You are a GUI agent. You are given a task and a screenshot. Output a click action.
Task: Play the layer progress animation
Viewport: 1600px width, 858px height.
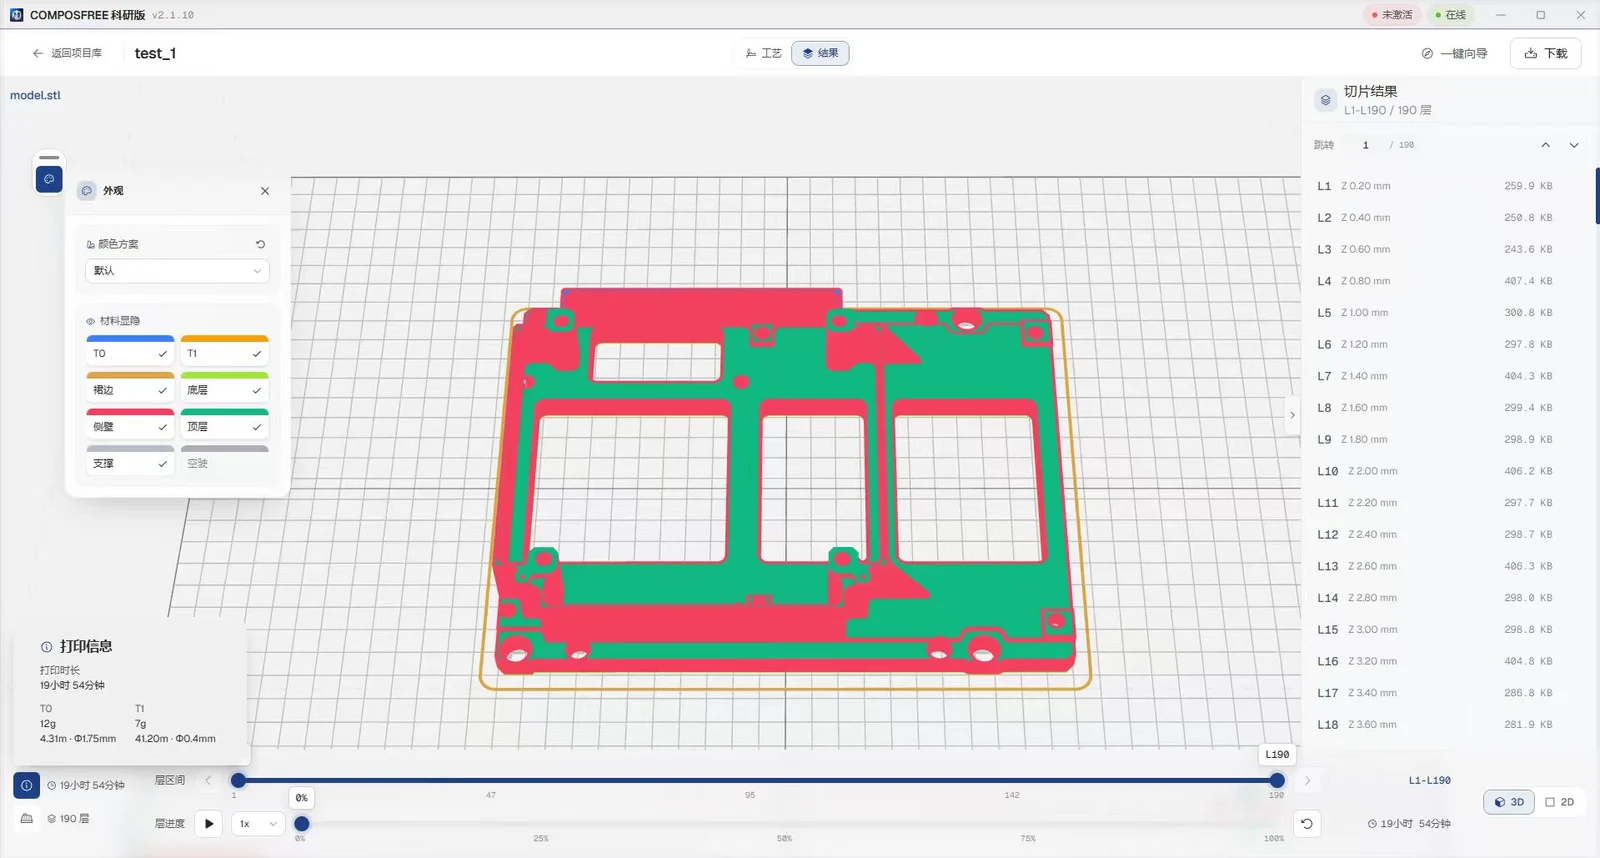coord(209,824)
